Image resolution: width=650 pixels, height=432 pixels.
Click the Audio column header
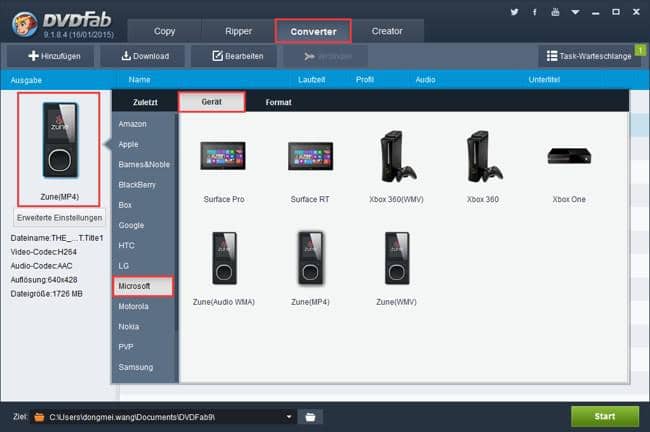coord(425,80)
